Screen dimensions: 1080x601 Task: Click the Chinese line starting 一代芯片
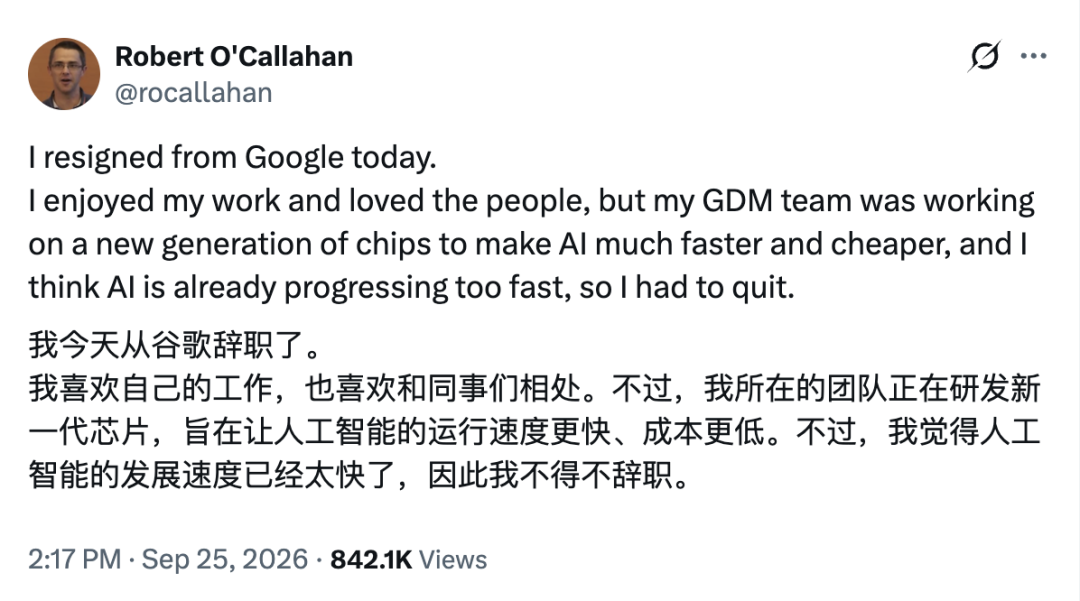coord(534,432)
